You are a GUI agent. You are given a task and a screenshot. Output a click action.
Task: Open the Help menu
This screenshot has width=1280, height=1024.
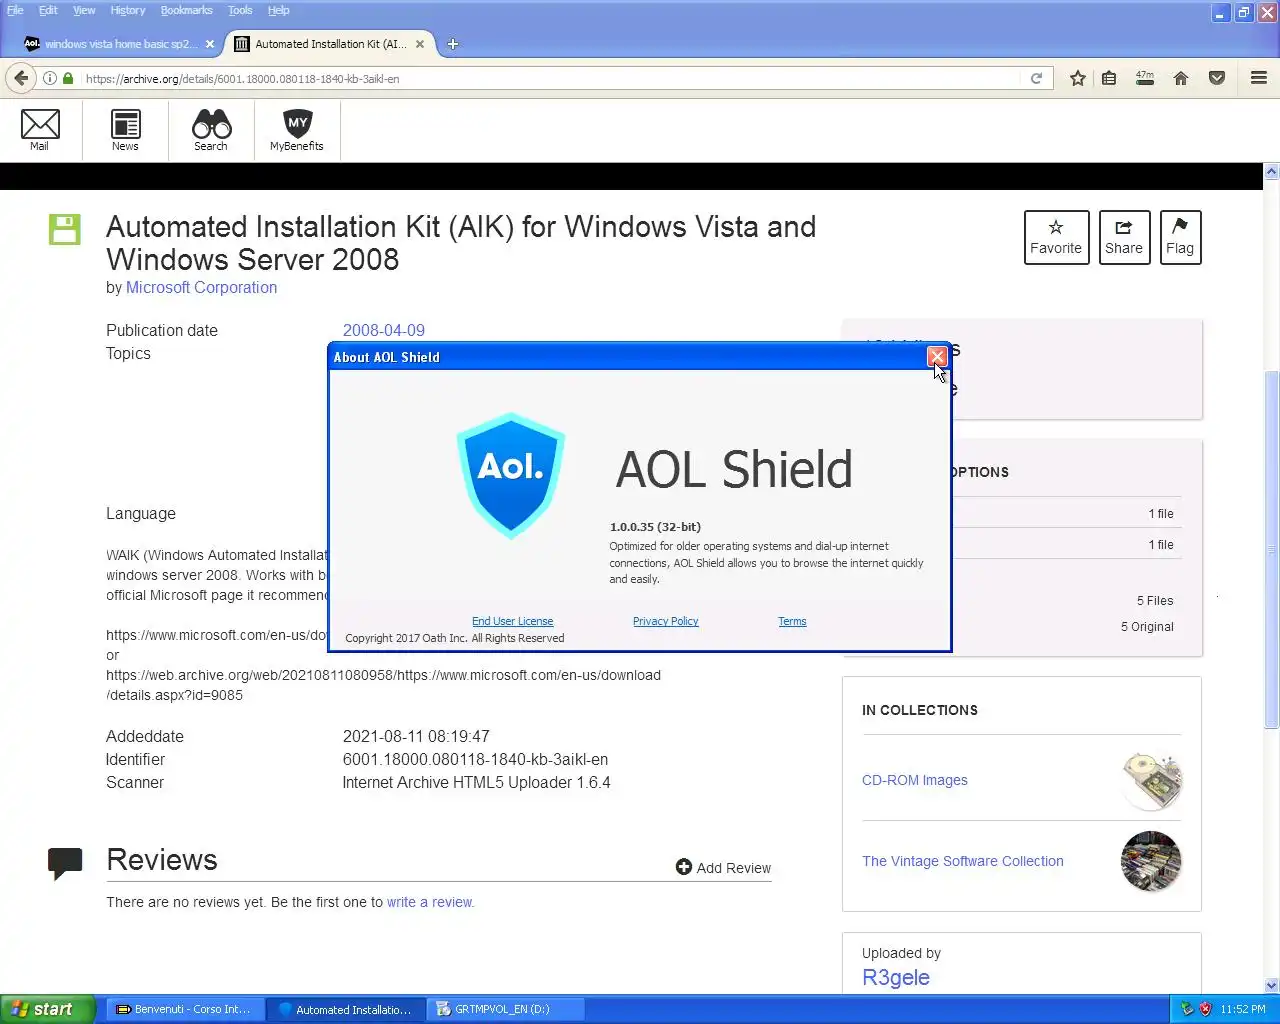[278, 10]
